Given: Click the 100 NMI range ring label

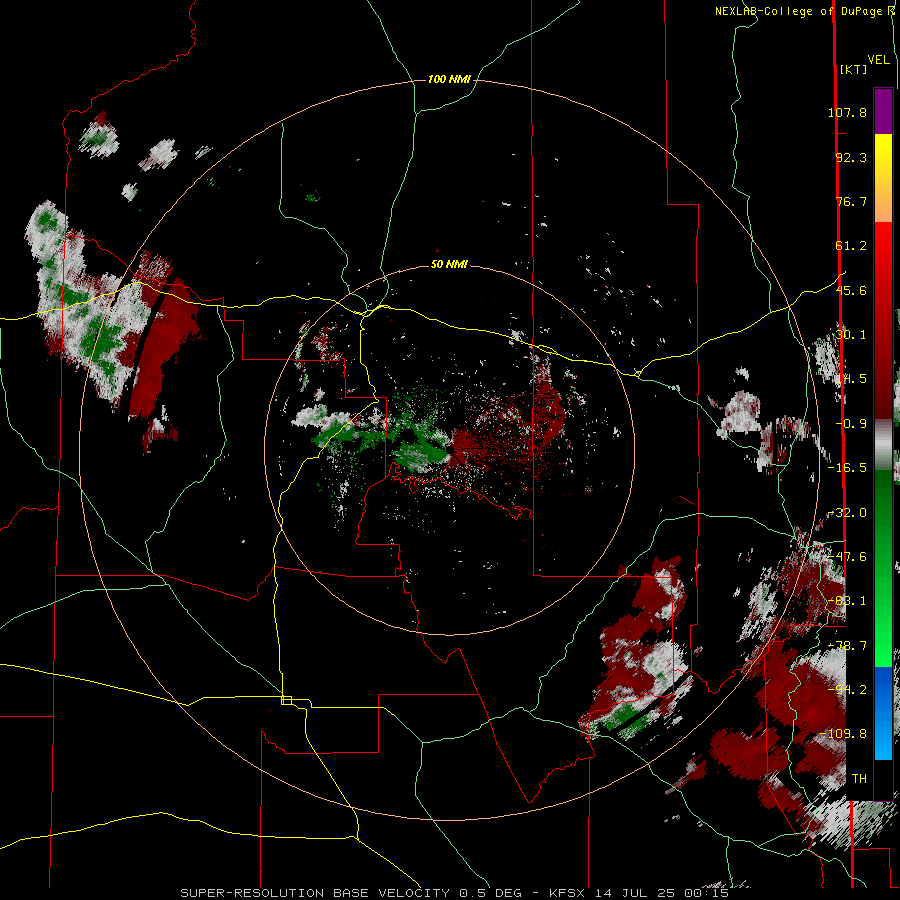Looking at the screenshot, I should click(449, 79).
